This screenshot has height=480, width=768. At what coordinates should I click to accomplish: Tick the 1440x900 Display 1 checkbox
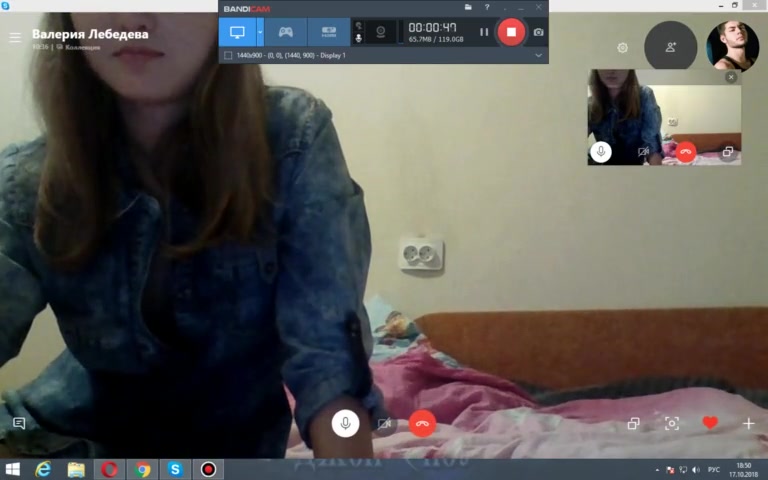pyautogui.click(x=229, y=55)
